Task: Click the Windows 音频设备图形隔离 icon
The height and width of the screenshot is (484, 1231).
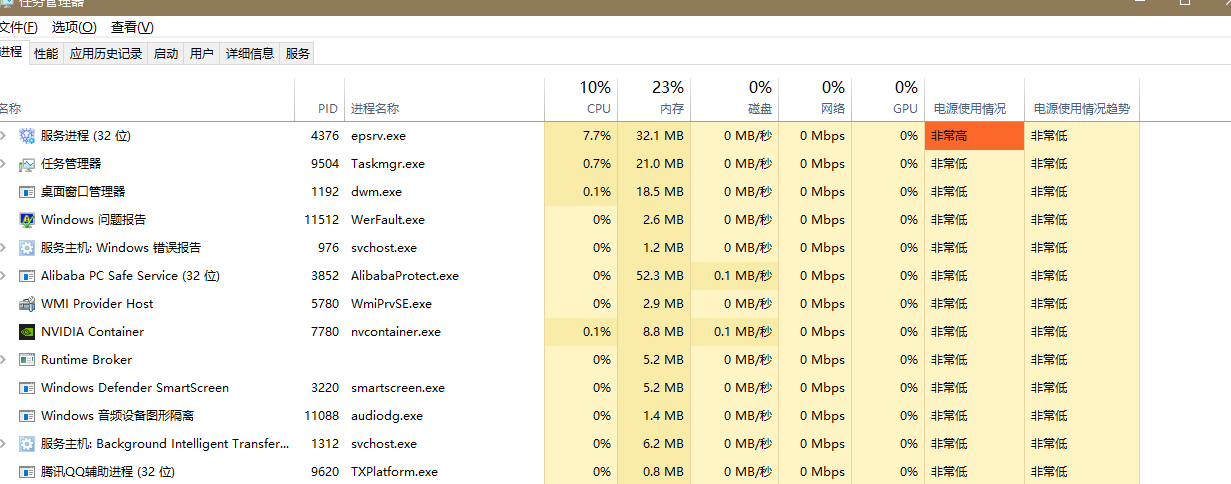Action: pos(27,416)
